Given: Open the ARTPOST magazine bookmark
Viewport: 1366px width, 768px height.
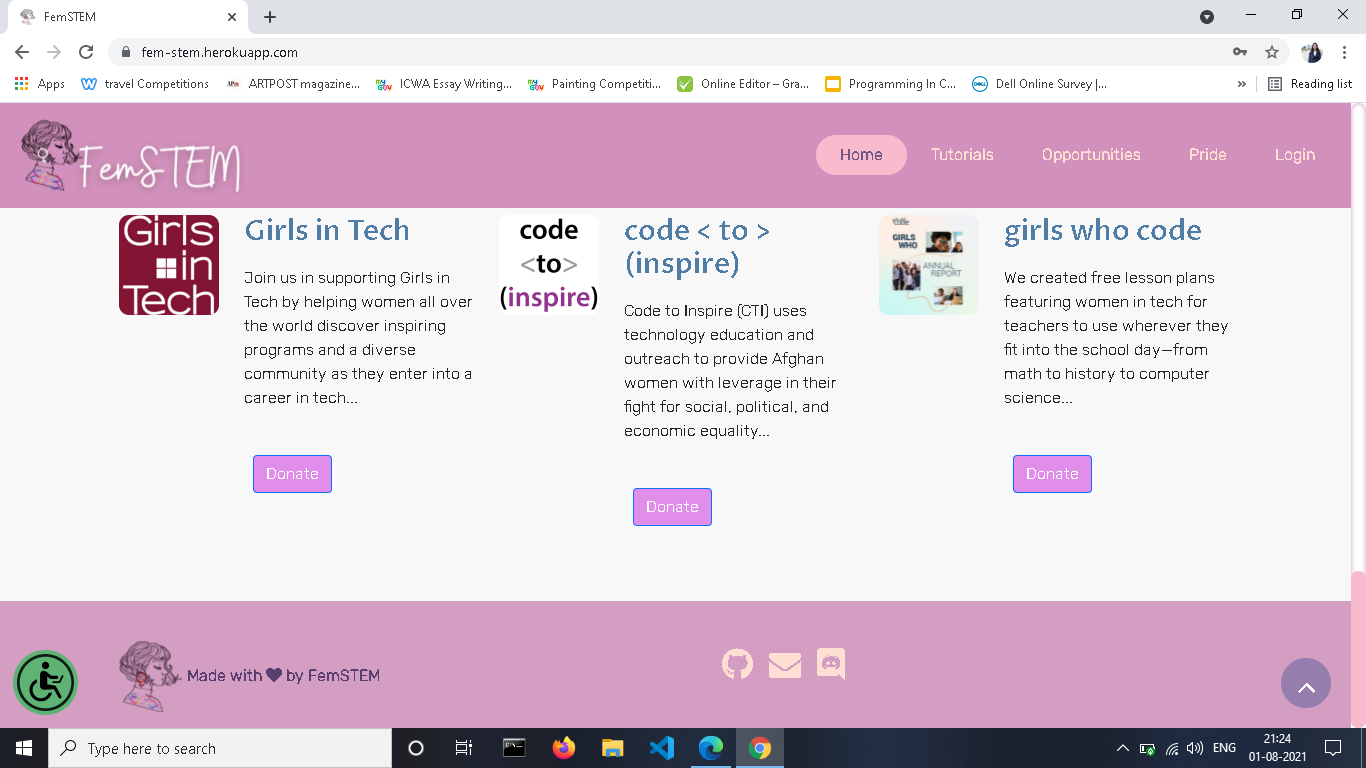Looking at the screenshot, I should coord(293,84).
